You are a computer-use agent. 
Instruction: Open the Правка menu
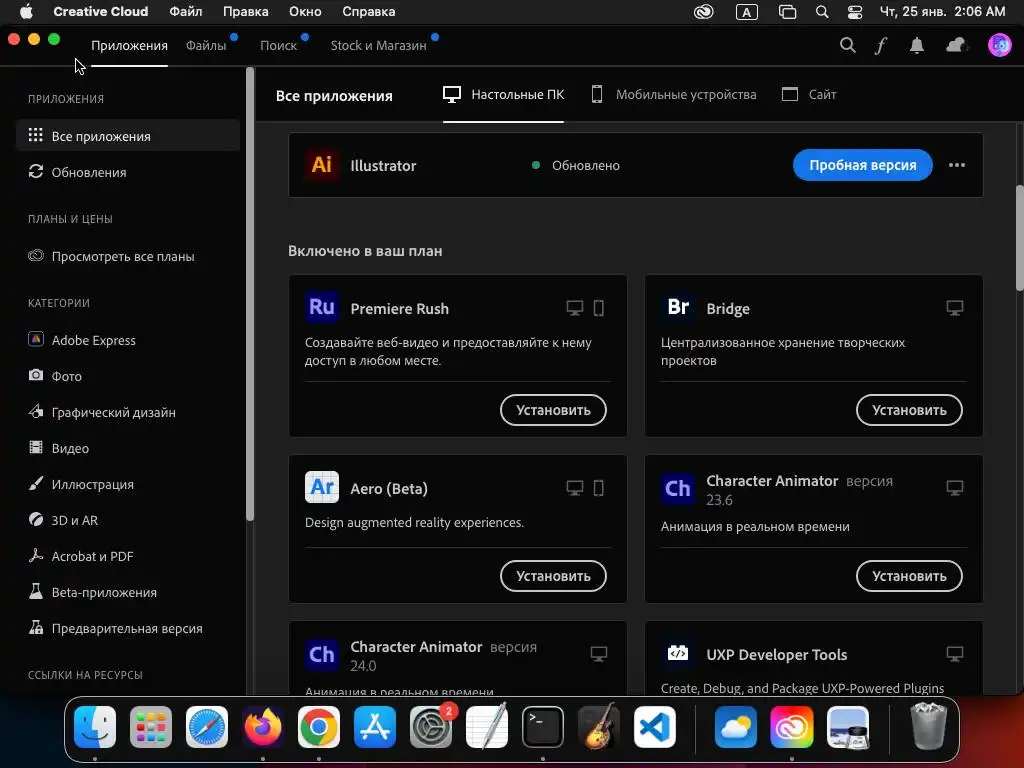pos(246,11)
